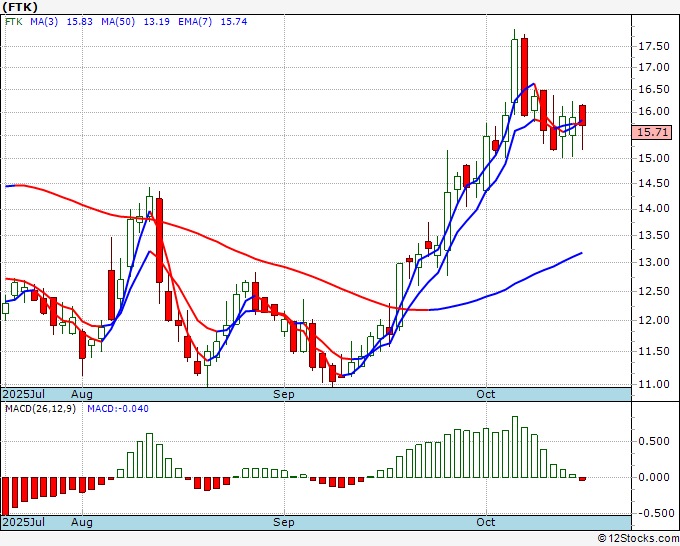Viewport: 680px width, 546px height.
Task: Click the 14.00 price axis label
Action: pyautogui.click(x=654, y=209)
